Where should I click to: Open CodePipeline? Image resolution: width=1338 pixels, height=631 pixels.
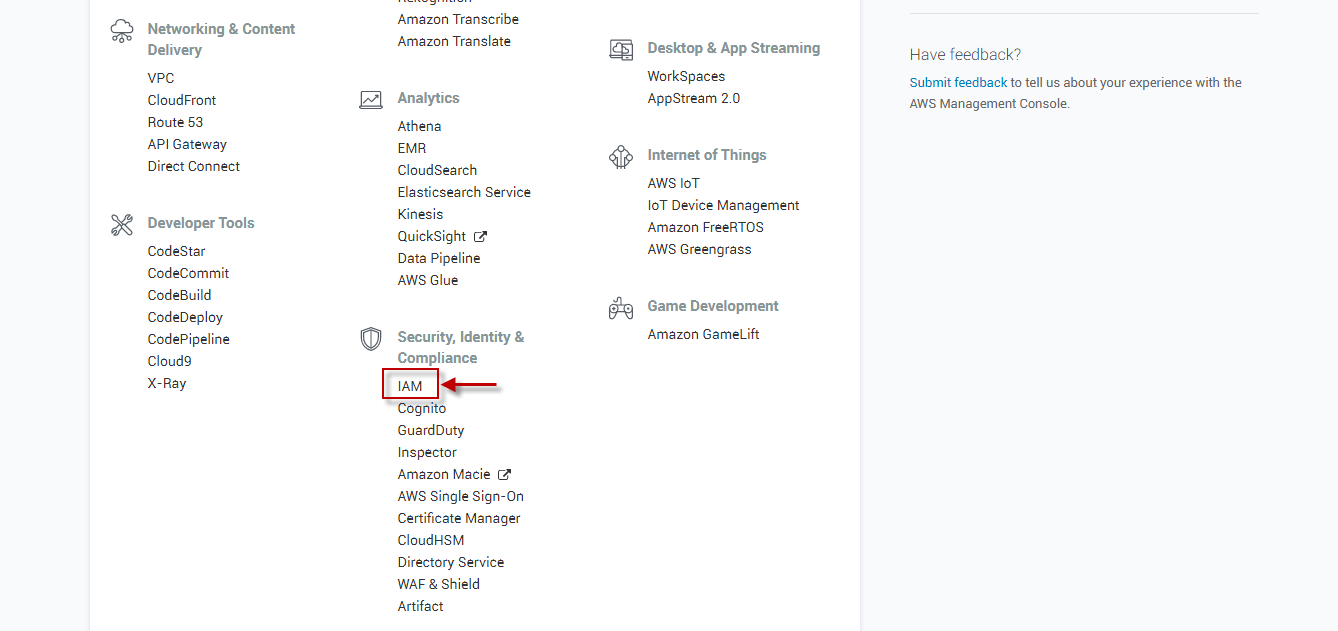pos(189,339)
